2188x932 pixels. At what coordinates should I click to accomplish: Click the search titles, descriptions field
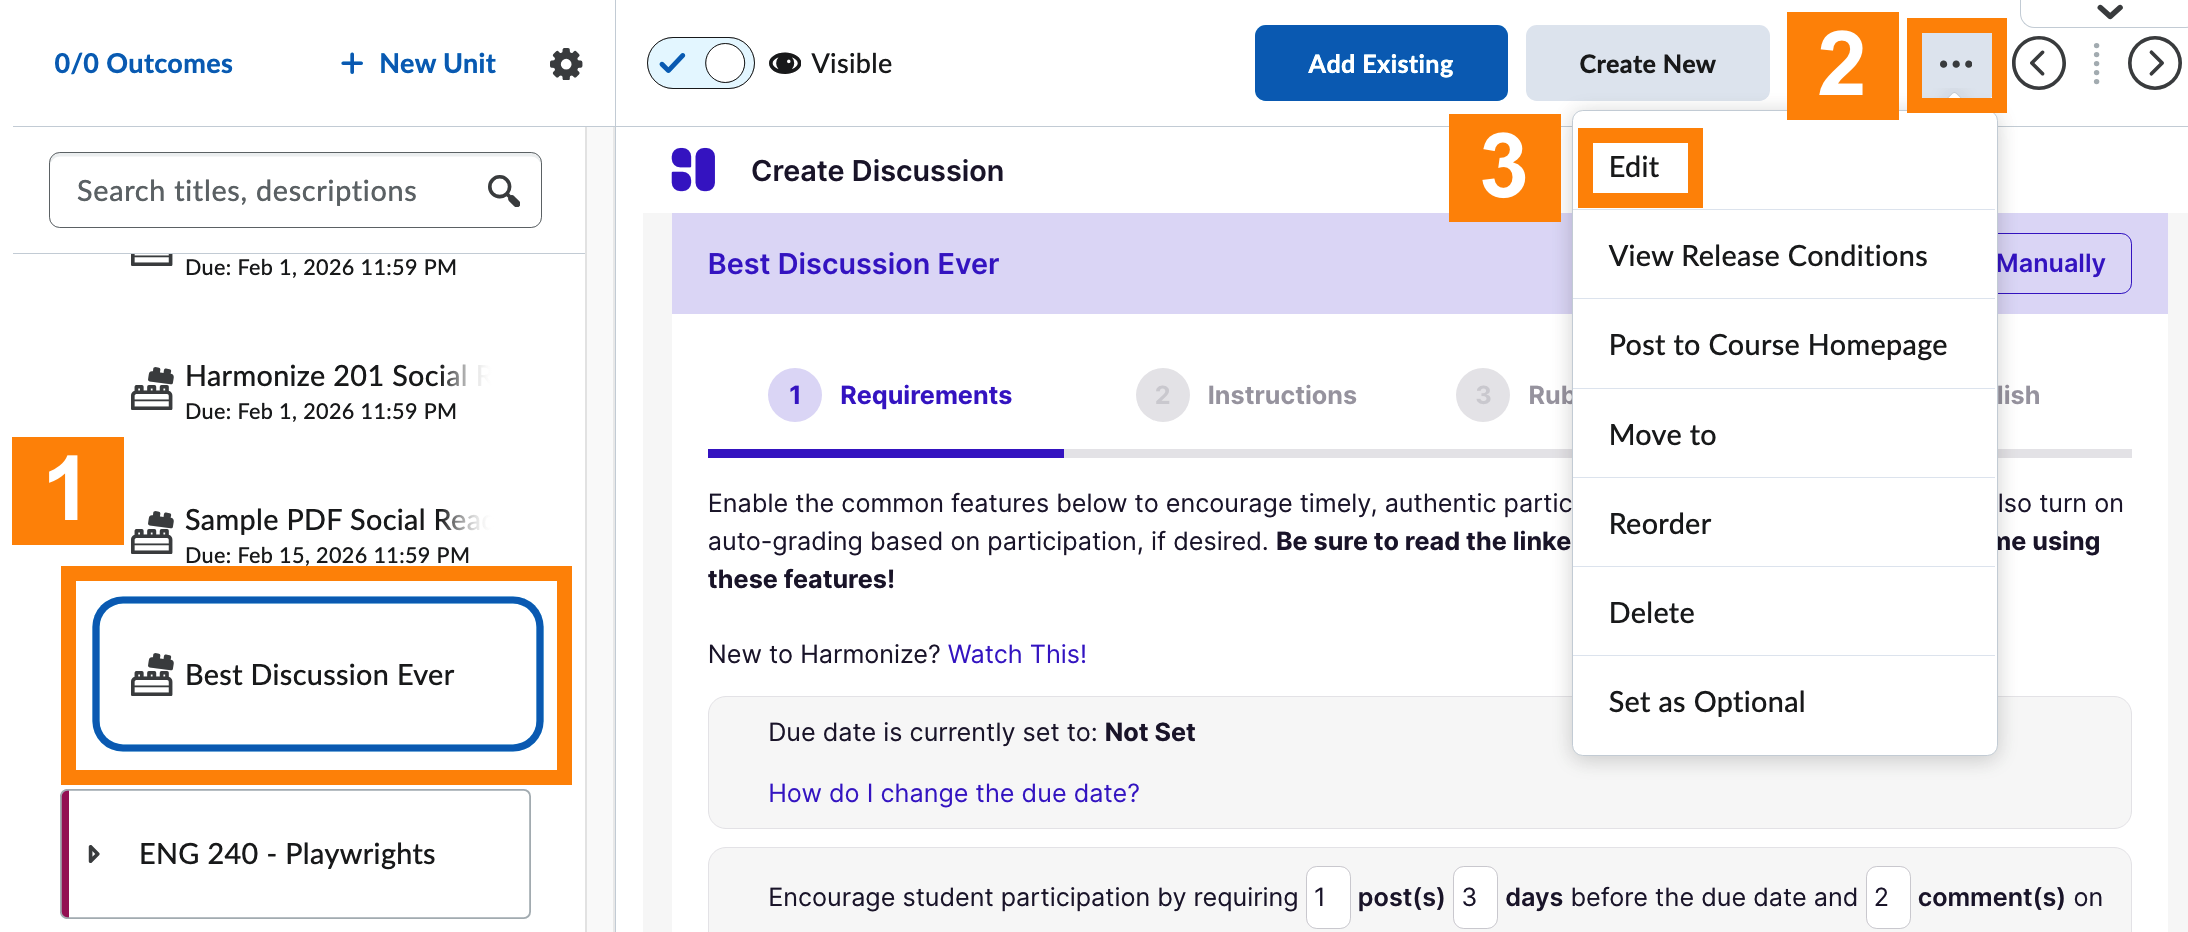coord(270,190)
